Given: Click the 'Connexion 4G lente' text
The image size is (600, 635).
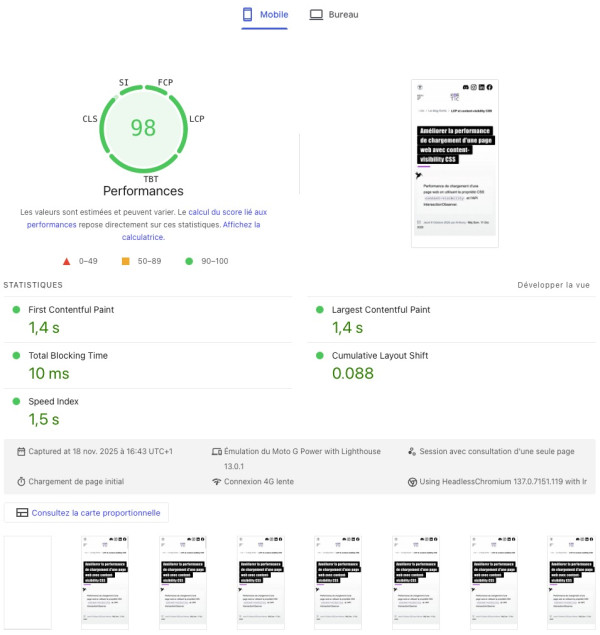Looking at the screenshot, I should tap(259, 482).
